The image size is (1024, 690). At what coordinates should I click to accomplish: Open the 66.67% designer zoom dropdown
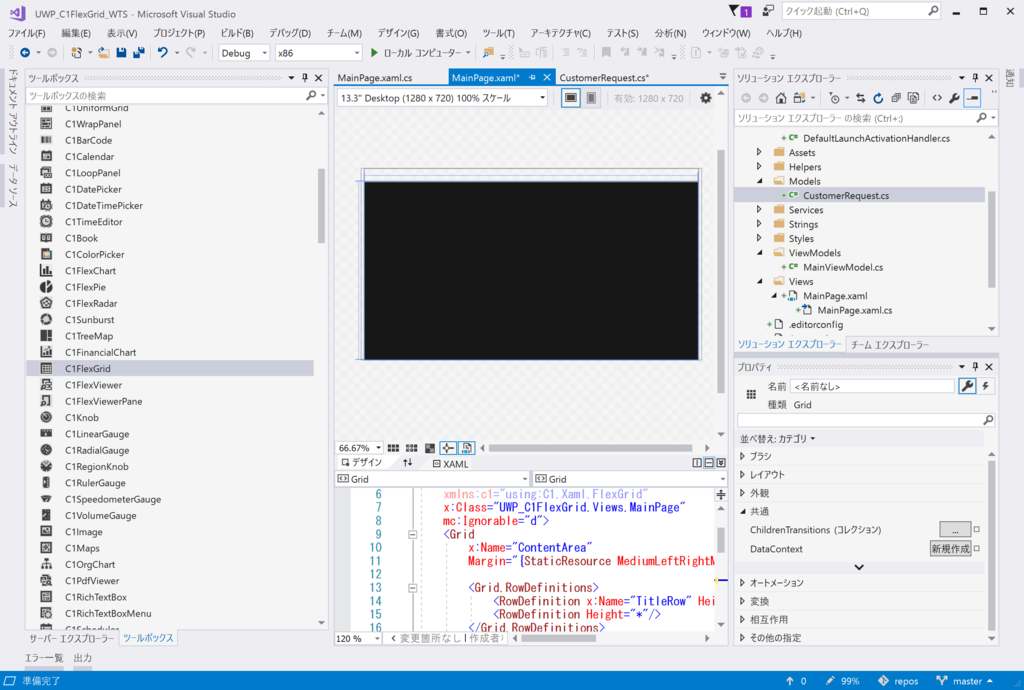tap(359, 448)
